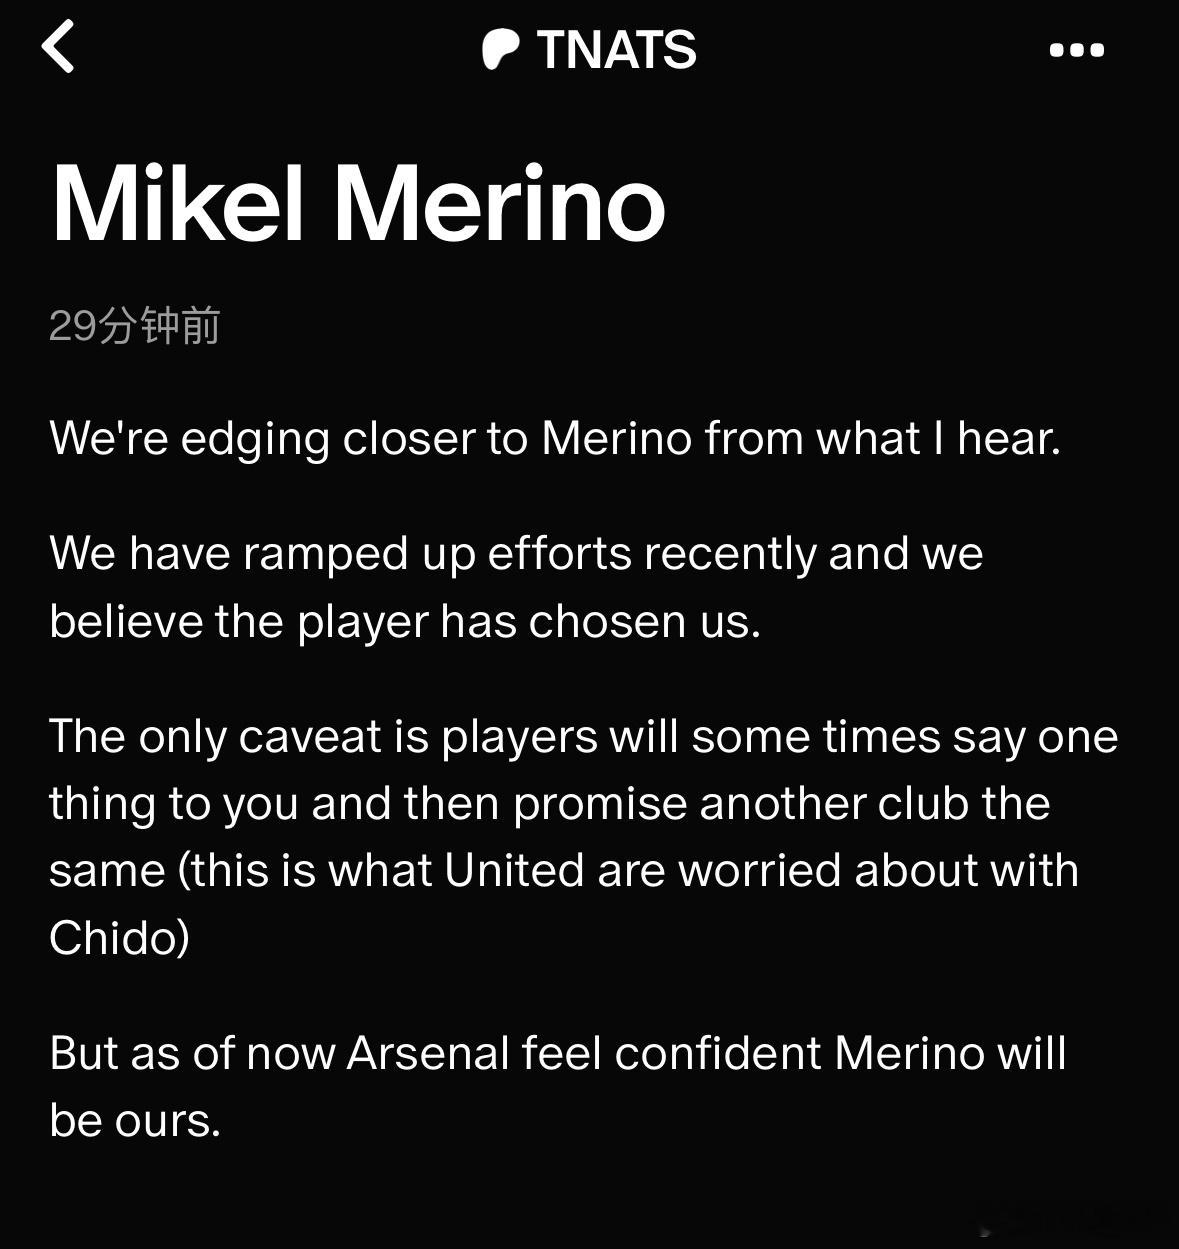Go back using the left chevron arrow
The height and width of the screenshot is (1249, 1179).
tap(58, 47)
